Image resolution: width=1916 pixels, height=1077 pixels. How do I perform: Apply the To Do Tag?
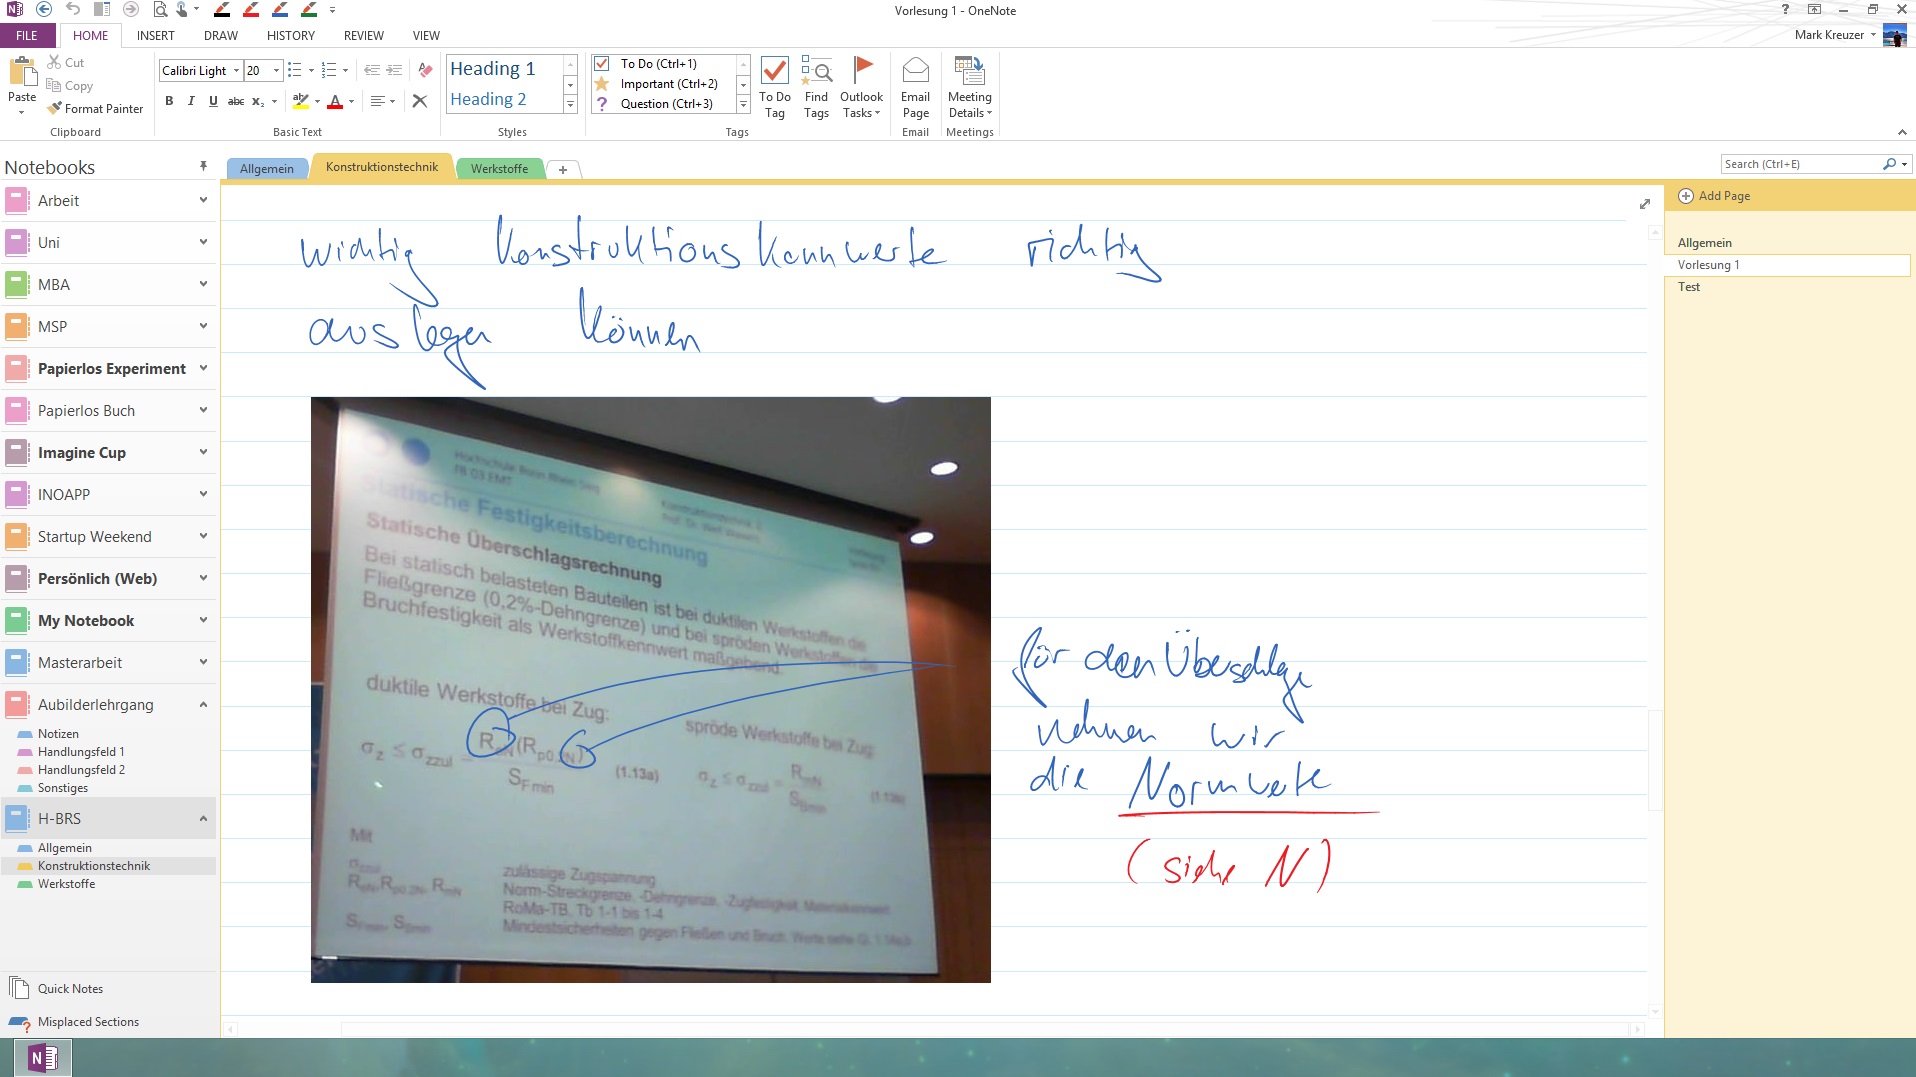774,87
